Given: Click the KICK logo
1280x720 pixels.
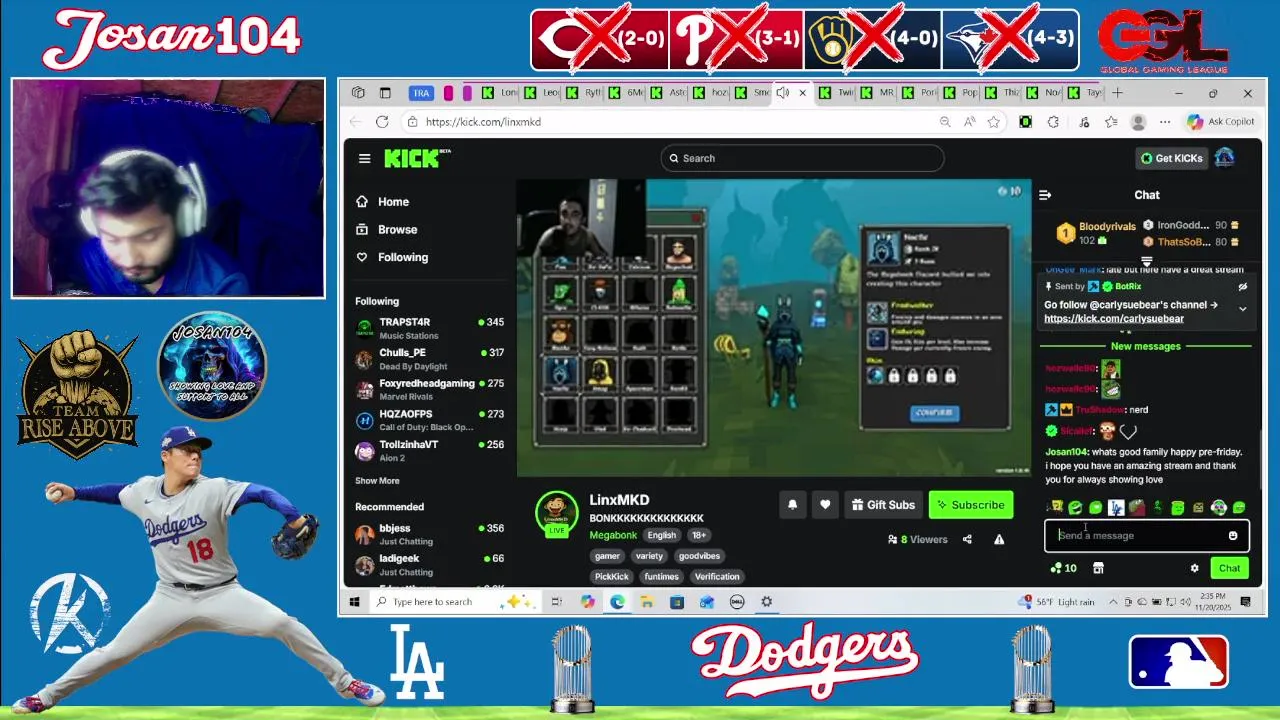Looking at the screenshot, I should pyautogui.click(x=417, y=158).
